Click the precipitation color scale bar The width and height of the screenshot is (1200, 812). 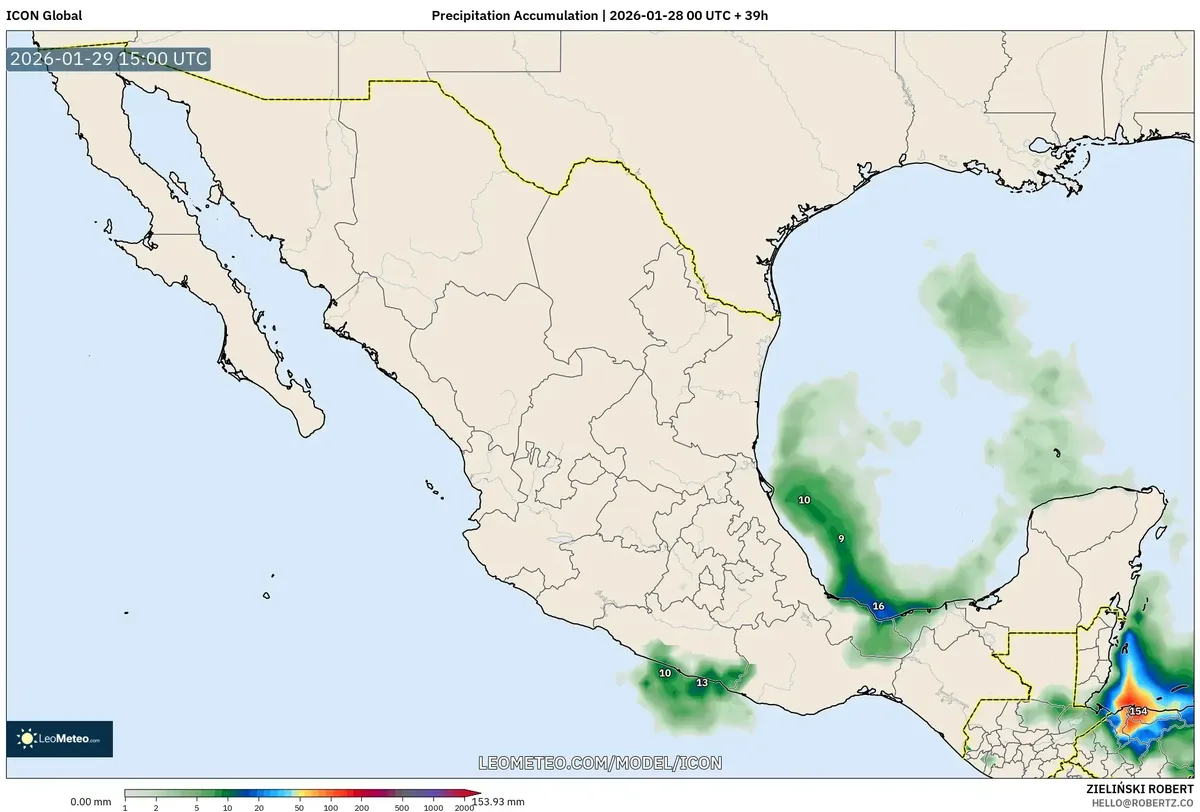click(x=302, y=794)
